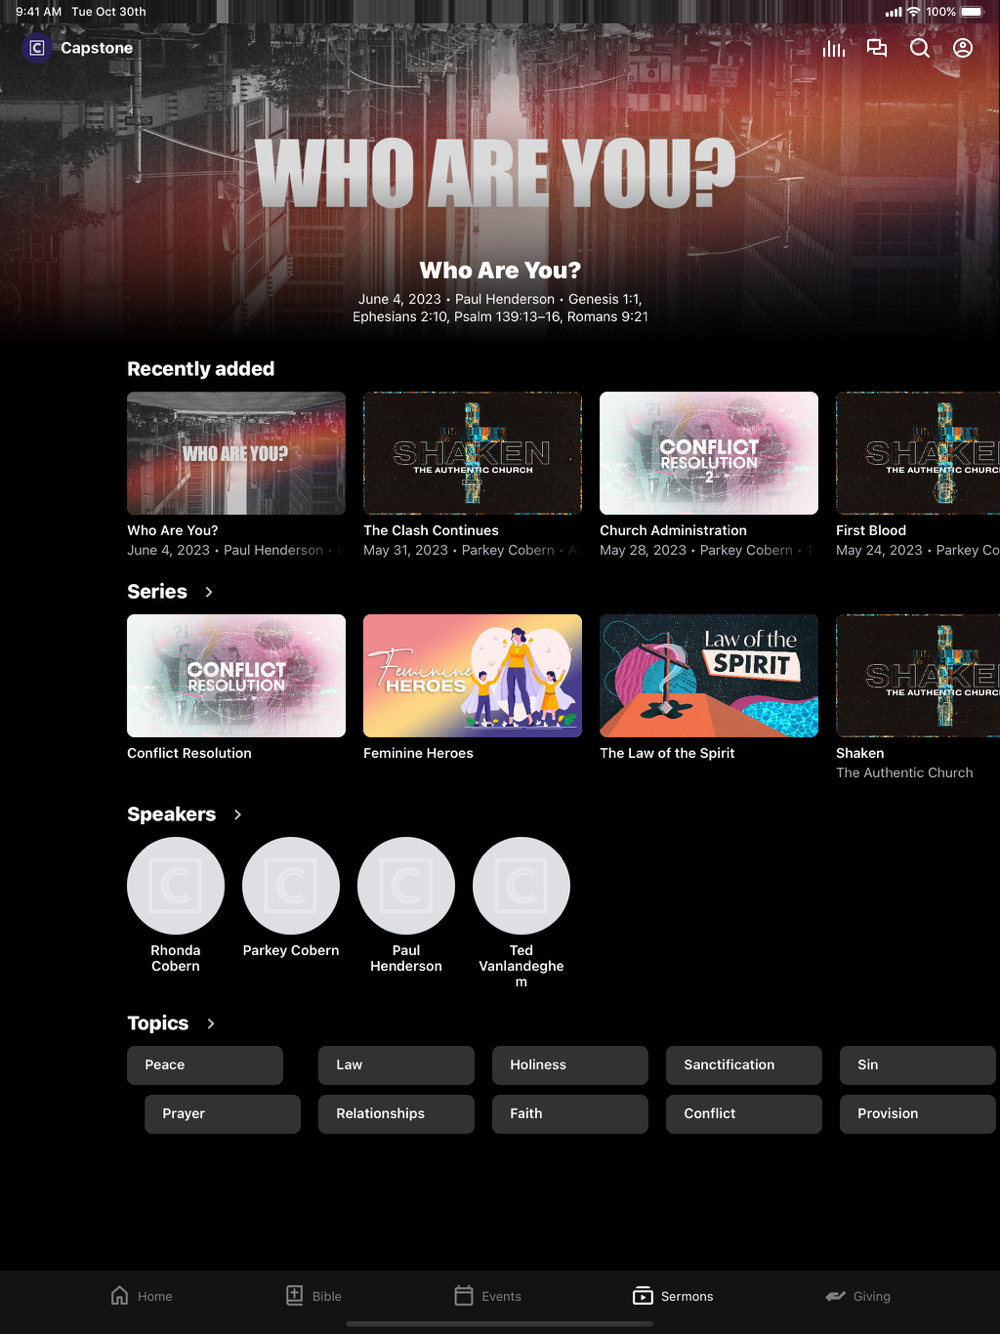The height and width of the screenshot is (1334, 1000).
Task: Tap 'The Law of the Spirit' label
Action: pyautogui.click(x=667, y=754)
